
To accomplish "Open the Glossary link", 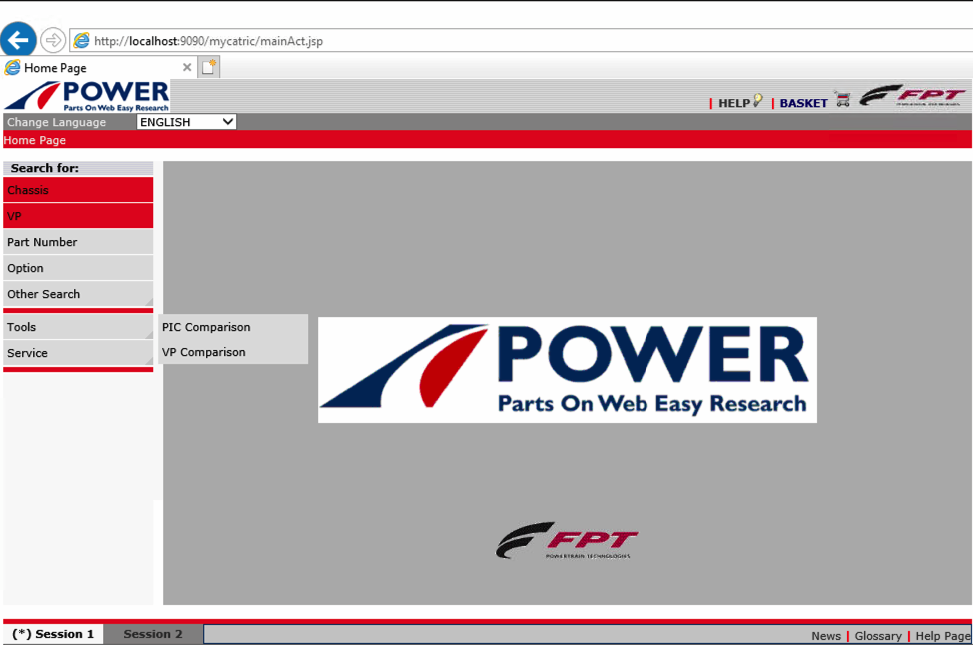I will (x=878, y=636).
